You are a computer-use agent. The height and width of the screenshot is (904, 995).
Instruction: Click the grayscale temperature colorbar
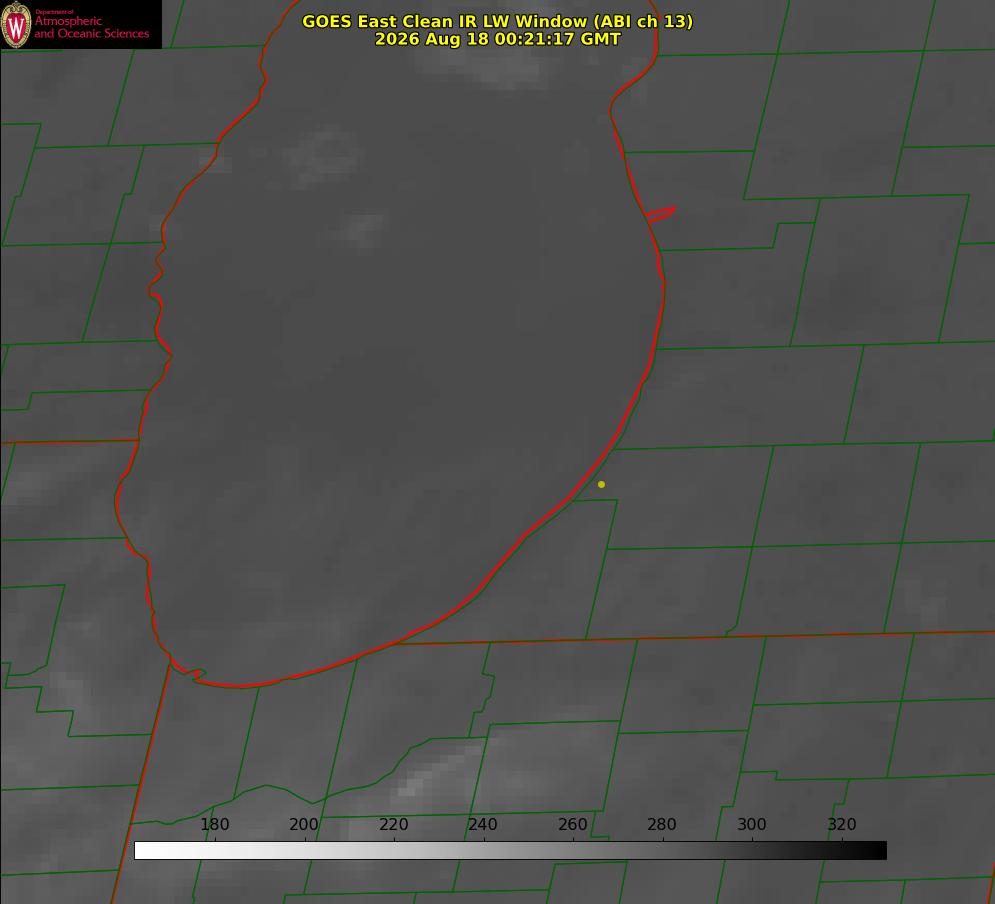510,850
